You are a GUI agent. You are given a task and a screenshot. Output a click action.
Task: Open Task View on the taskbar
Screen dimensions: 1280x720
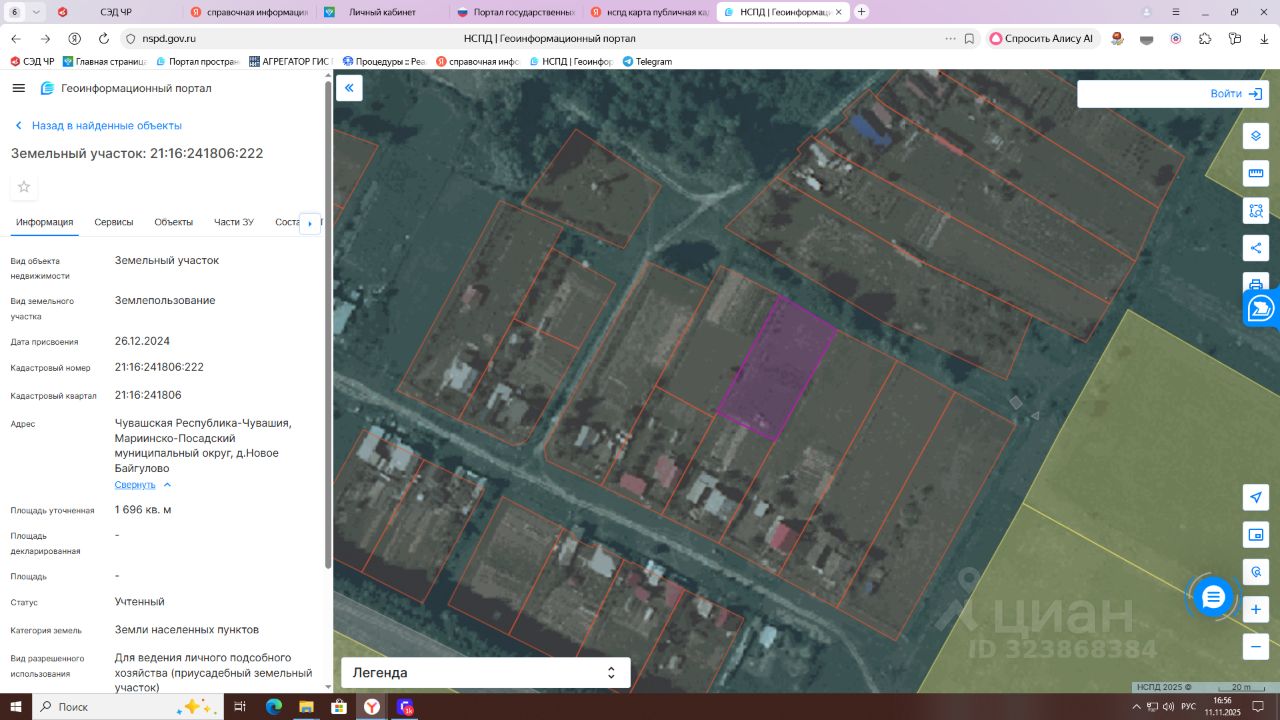click(240, 707)
